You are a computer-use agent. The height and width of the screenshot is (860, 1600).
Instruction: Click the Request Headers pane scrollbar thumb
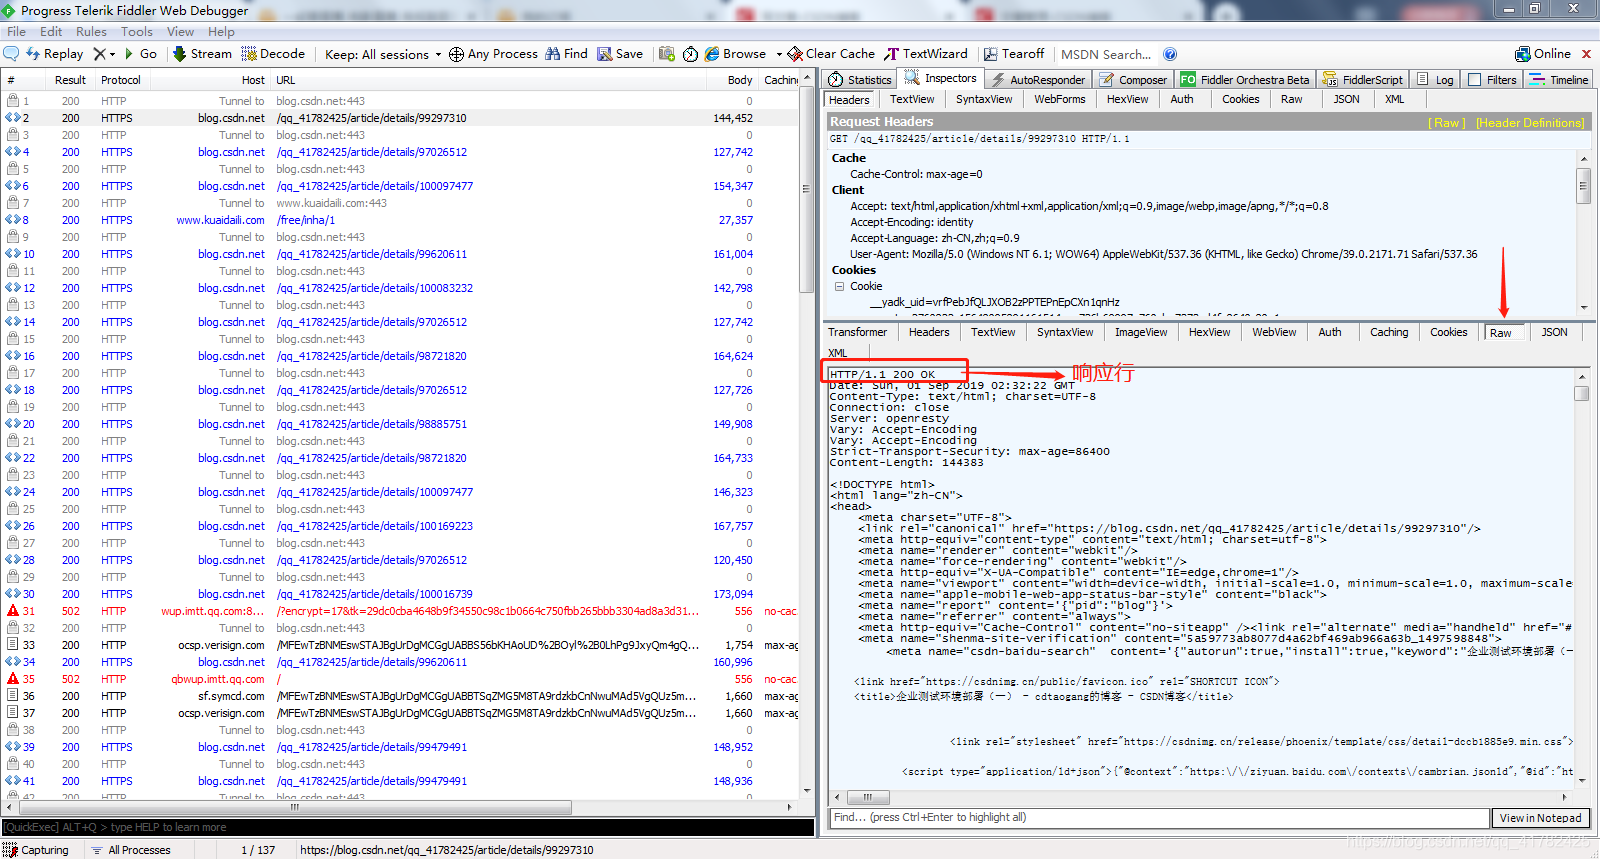(1583, 186)
